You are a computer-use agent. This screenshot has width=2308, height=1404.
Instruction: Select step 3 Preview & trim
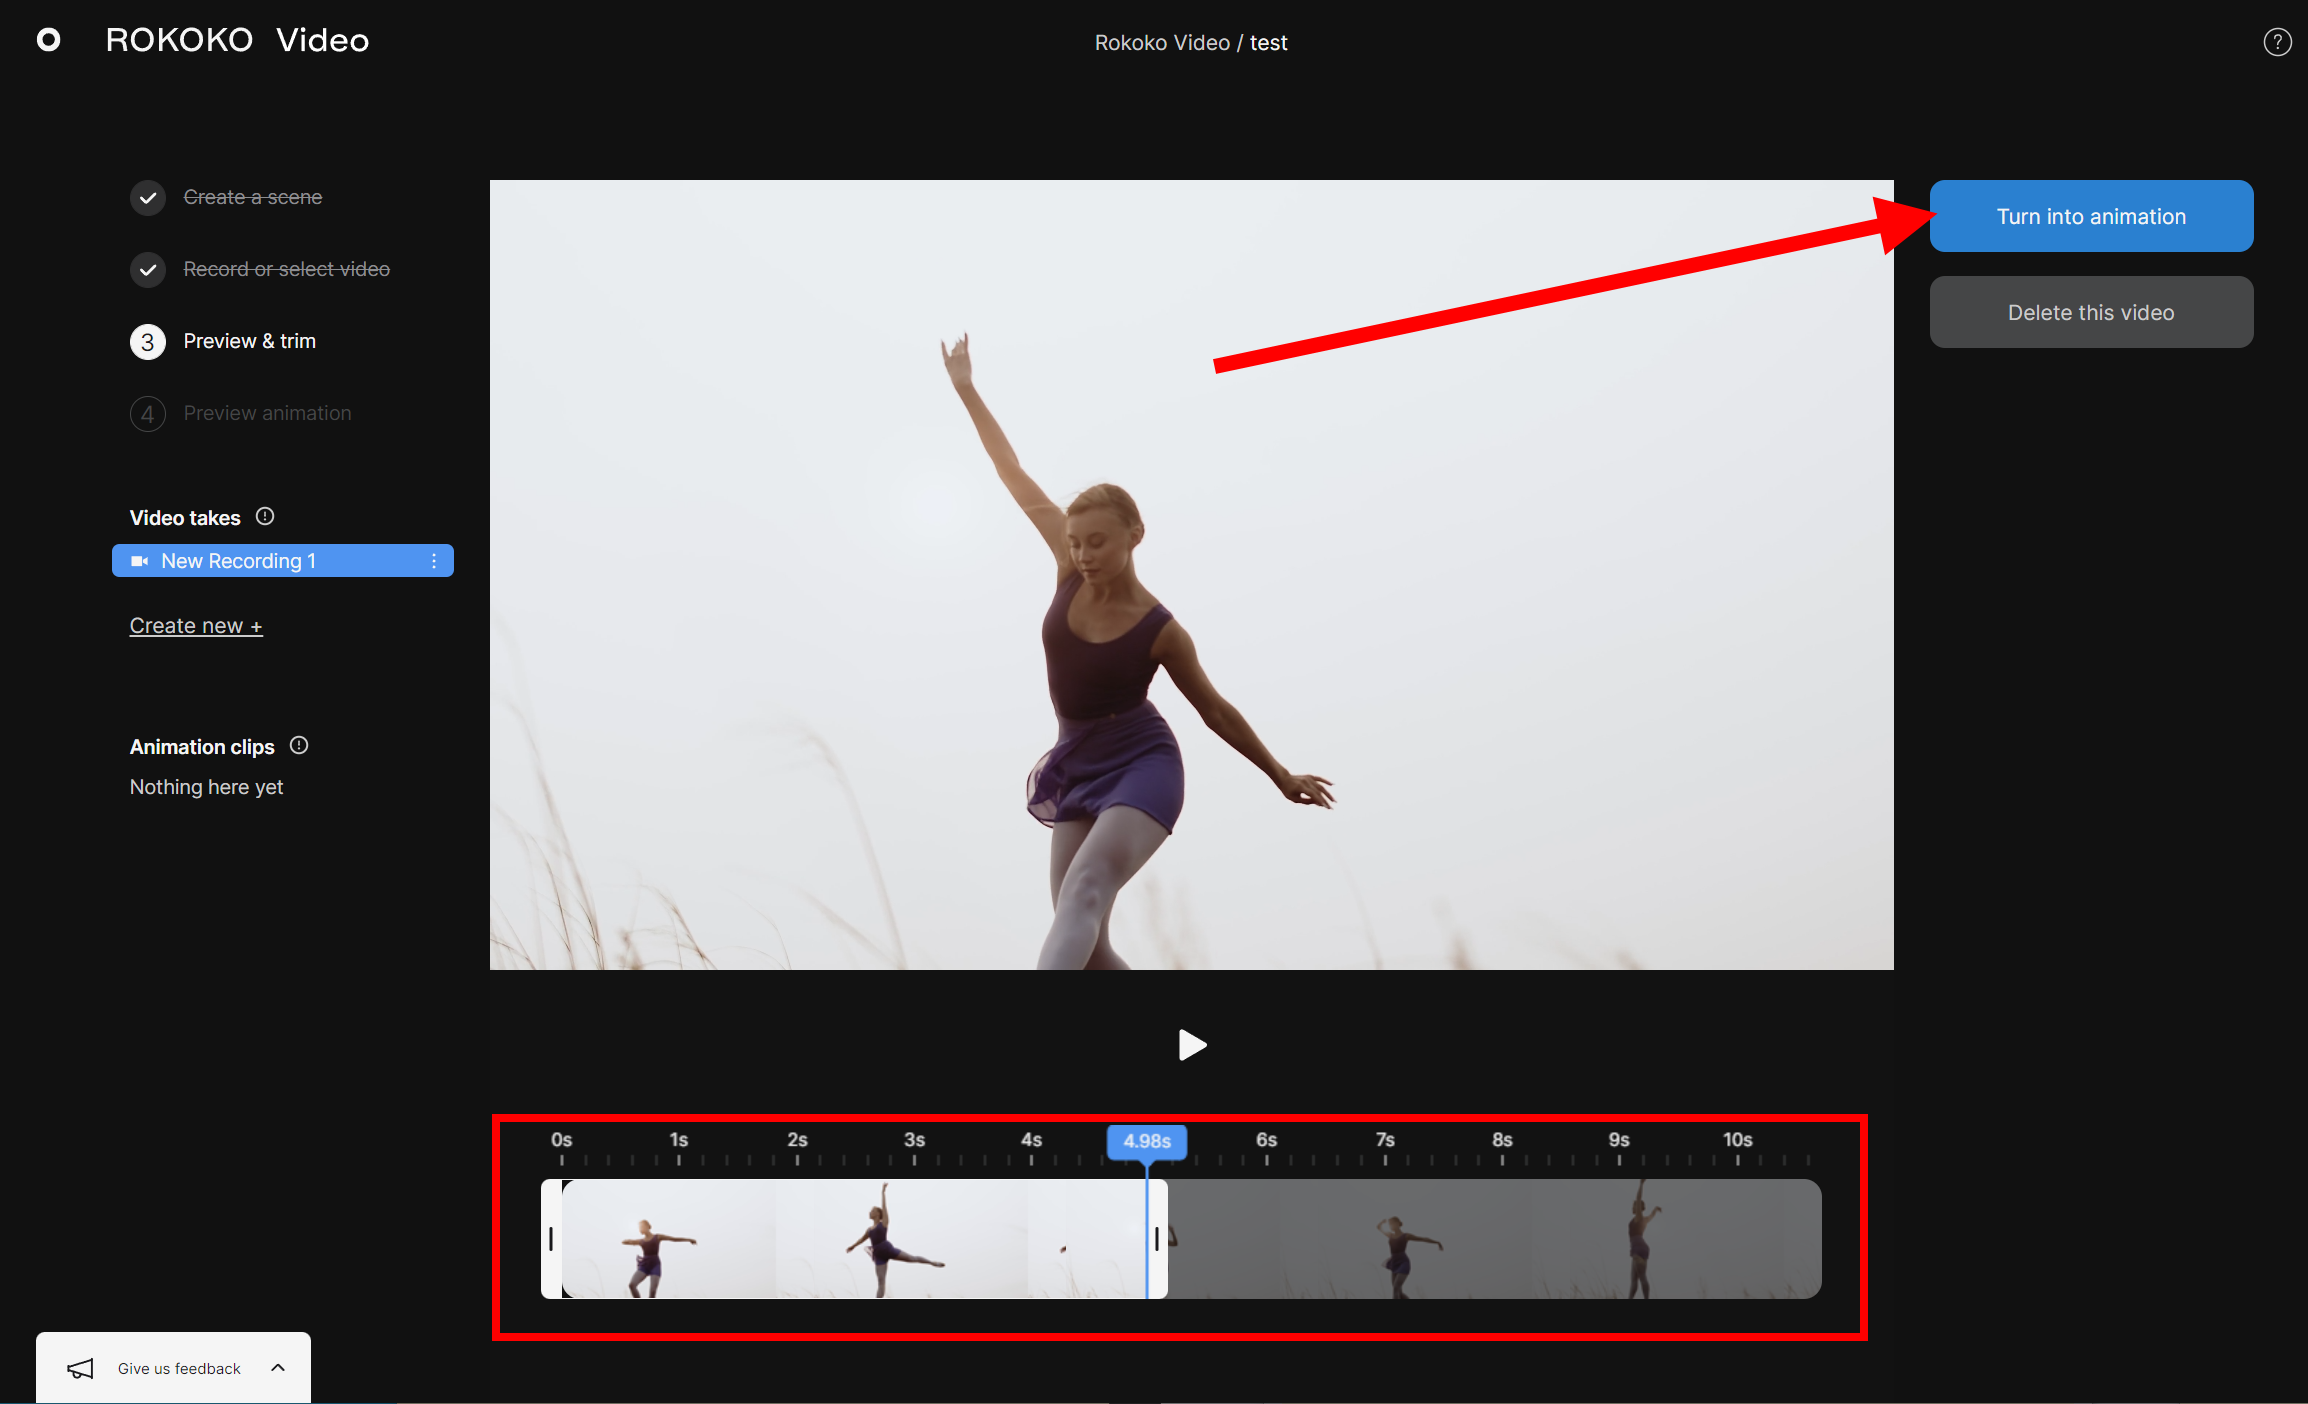249,342
